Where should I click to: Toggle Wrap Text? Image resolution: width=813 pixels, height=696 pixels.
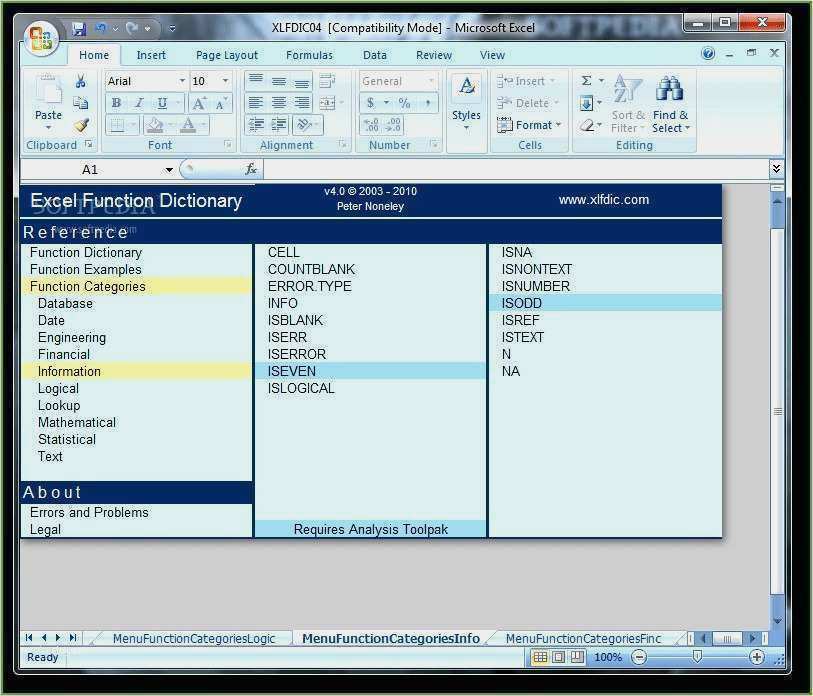point(327,81)
